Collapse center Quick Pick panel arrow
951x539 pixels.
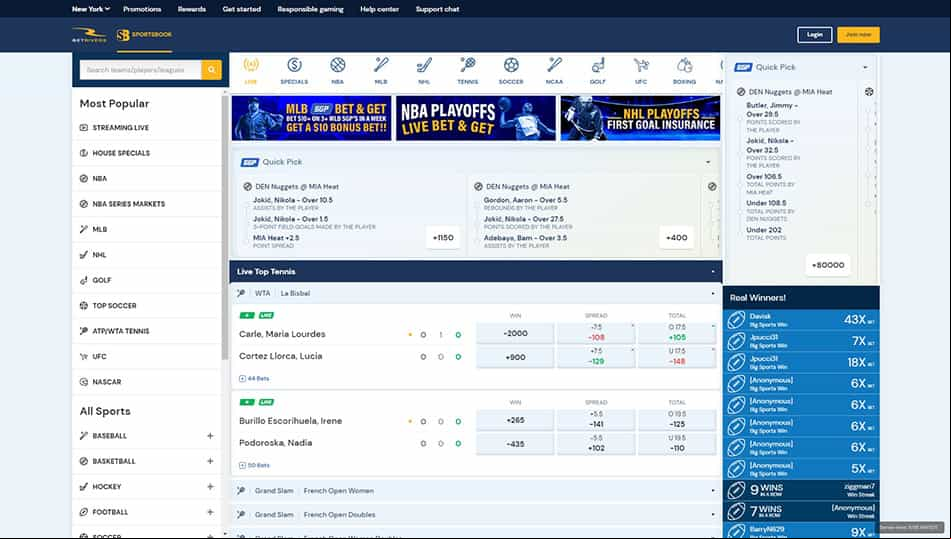708,162
